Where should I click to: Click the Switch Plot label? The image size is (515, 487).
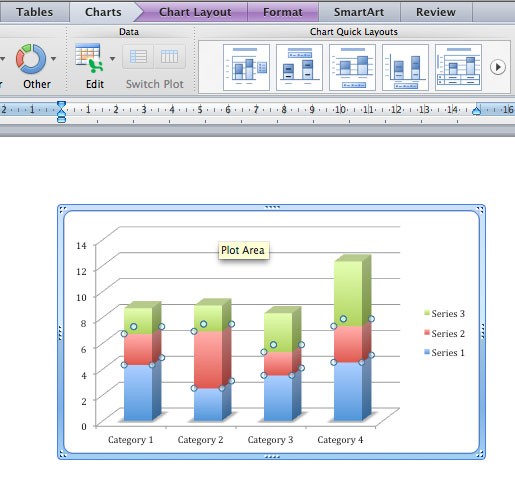point(155,84)
